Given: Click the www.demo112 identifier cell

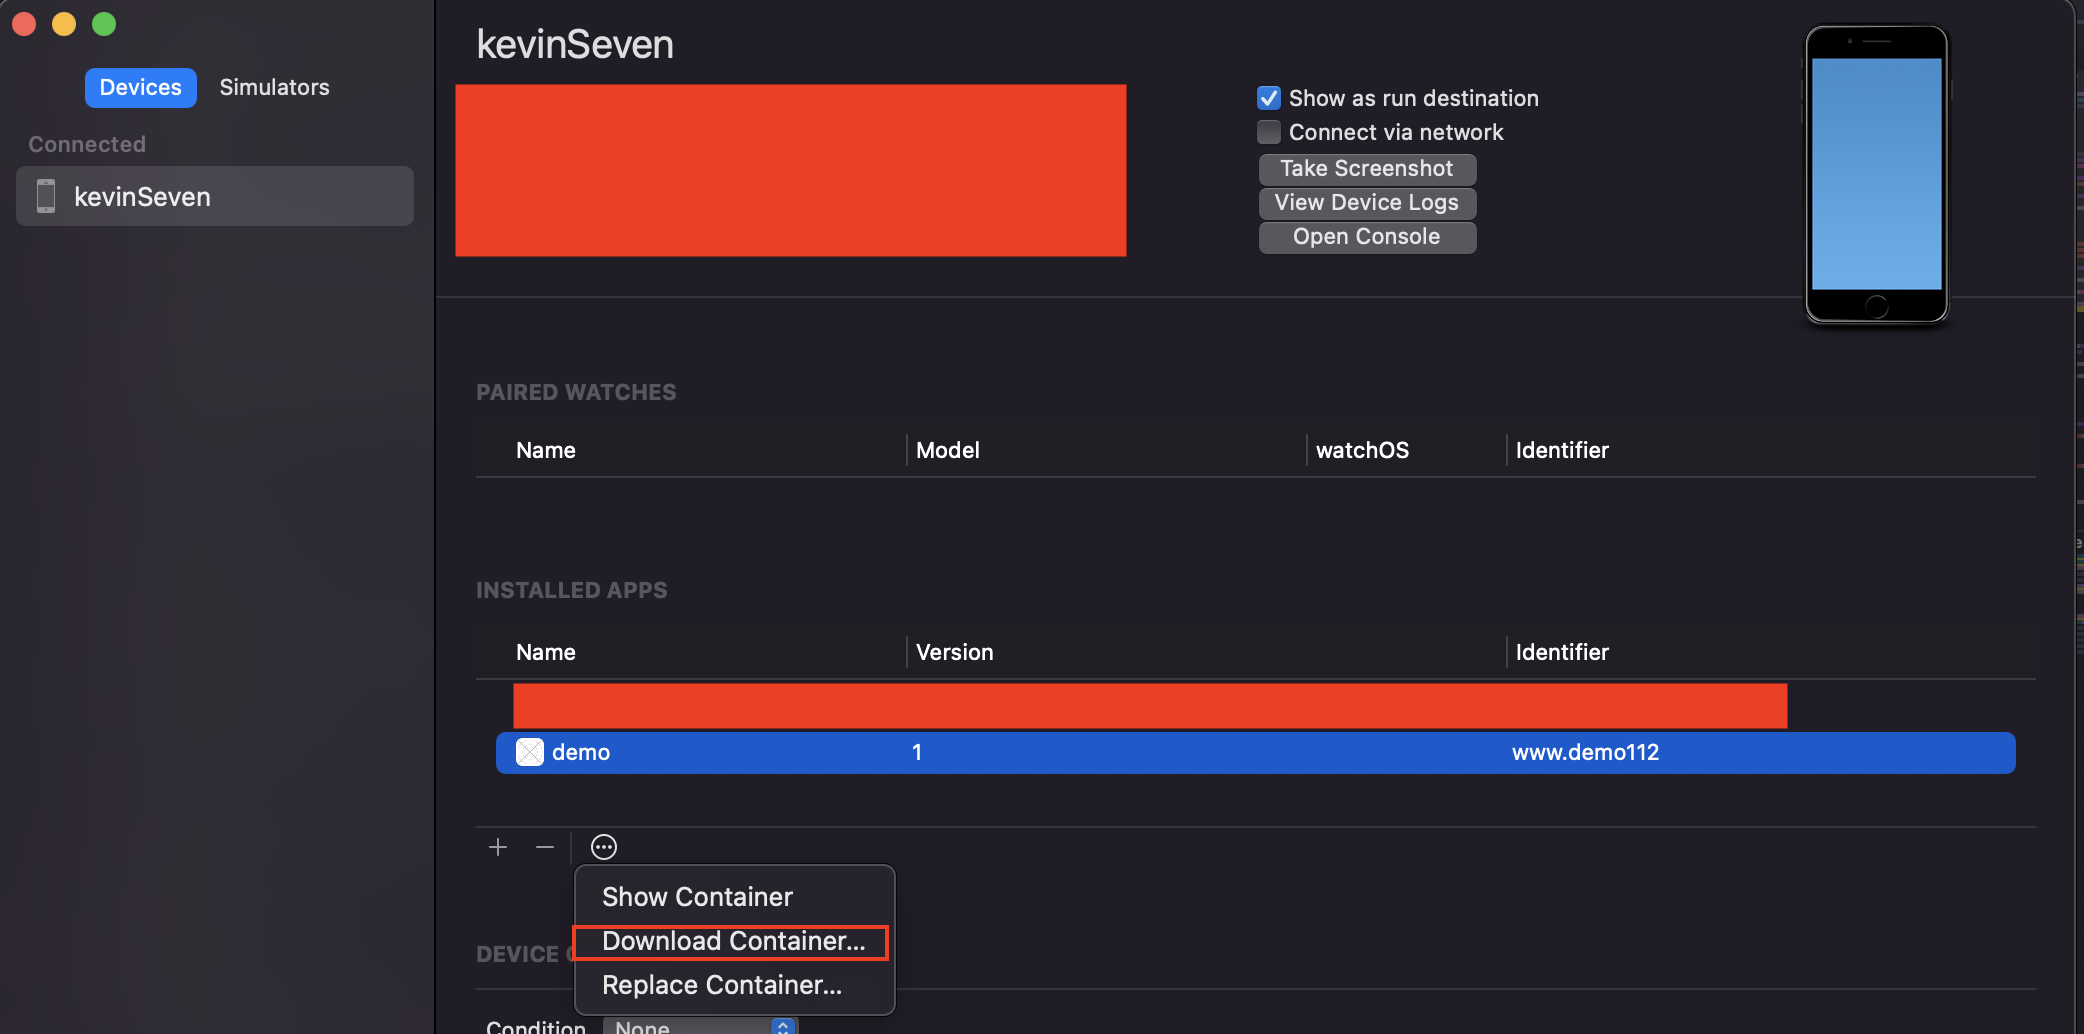Looking at the screenshot, I should click(1585, 752).
